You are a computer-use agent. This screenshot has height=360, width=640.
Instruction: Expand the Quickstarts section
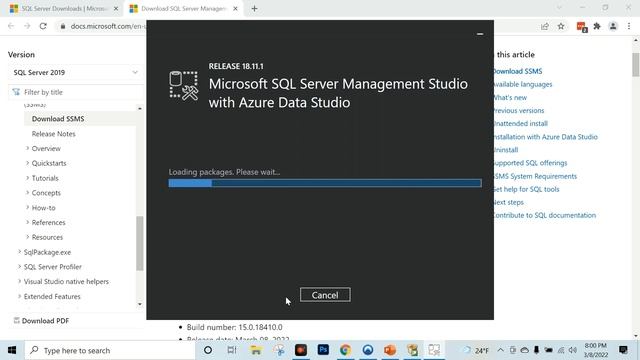pos(27,163)
